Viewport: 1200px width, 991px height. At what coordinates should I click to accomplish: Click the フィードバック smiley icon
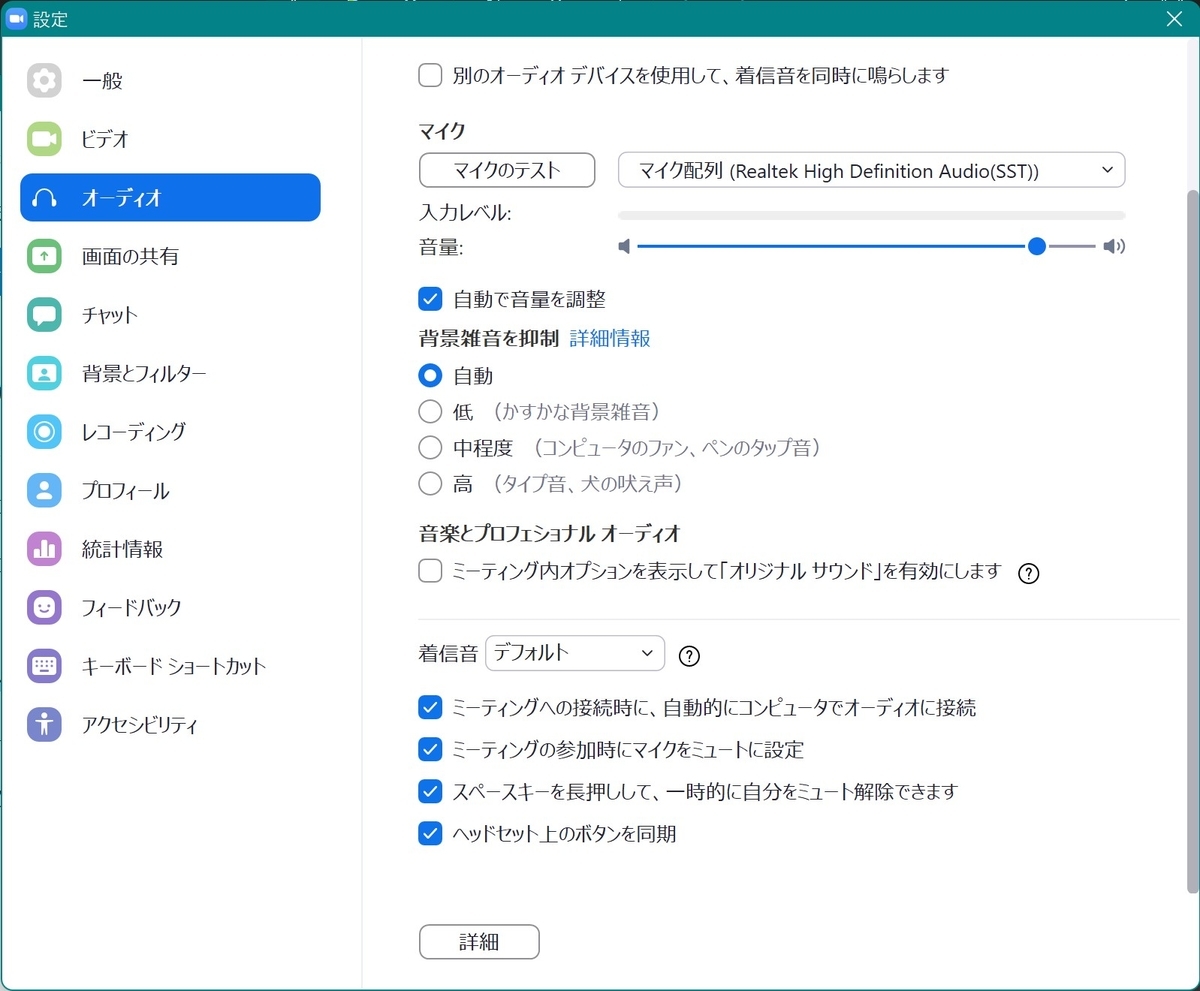coord(46,607)
